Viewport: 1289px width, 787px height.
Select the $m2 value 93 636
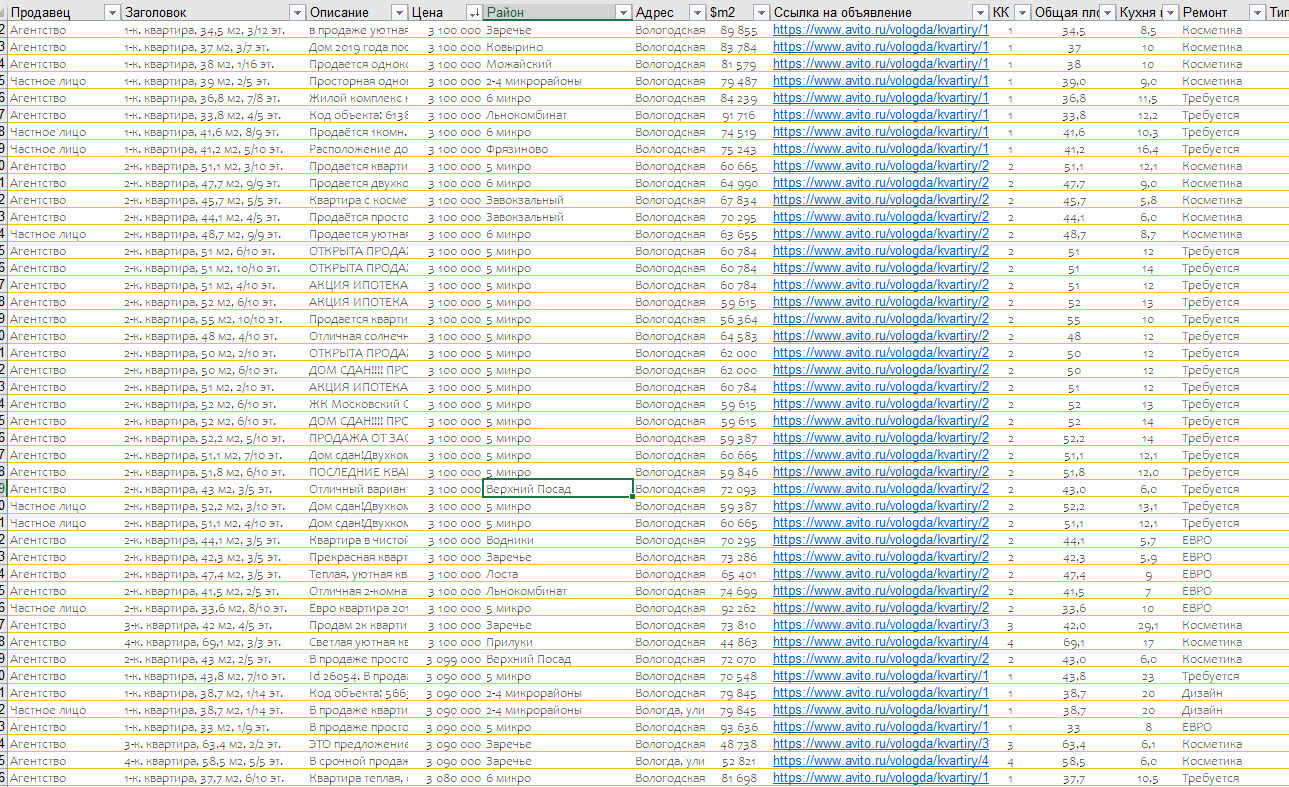[x=739, y=727]
